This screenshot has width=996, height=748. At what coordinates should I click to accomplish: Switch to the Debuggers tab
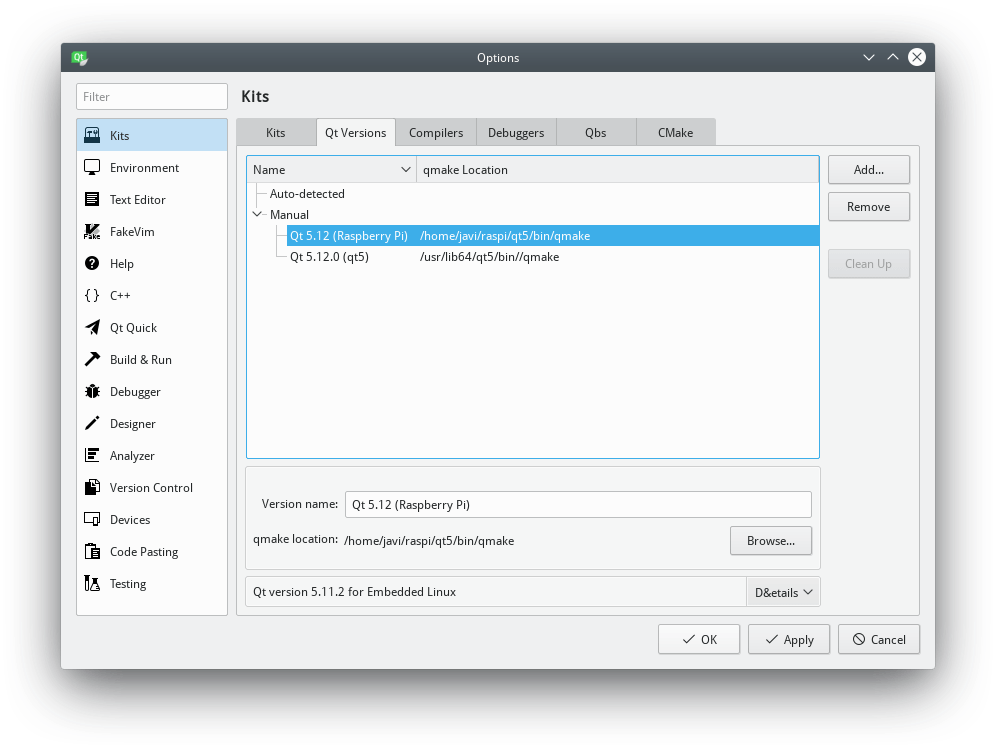[516, 132]
